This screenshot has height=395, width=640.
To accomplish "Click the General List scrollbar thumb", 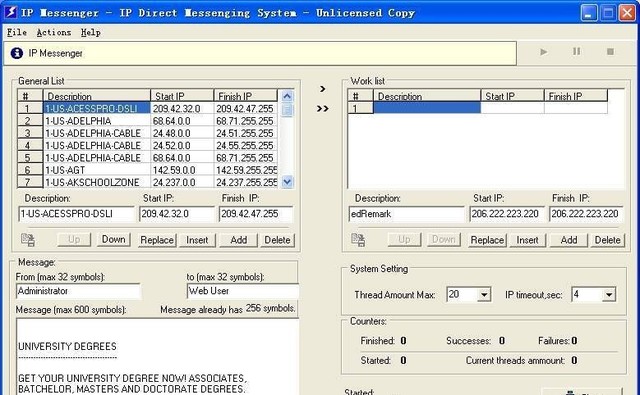I will pos(287,110).
